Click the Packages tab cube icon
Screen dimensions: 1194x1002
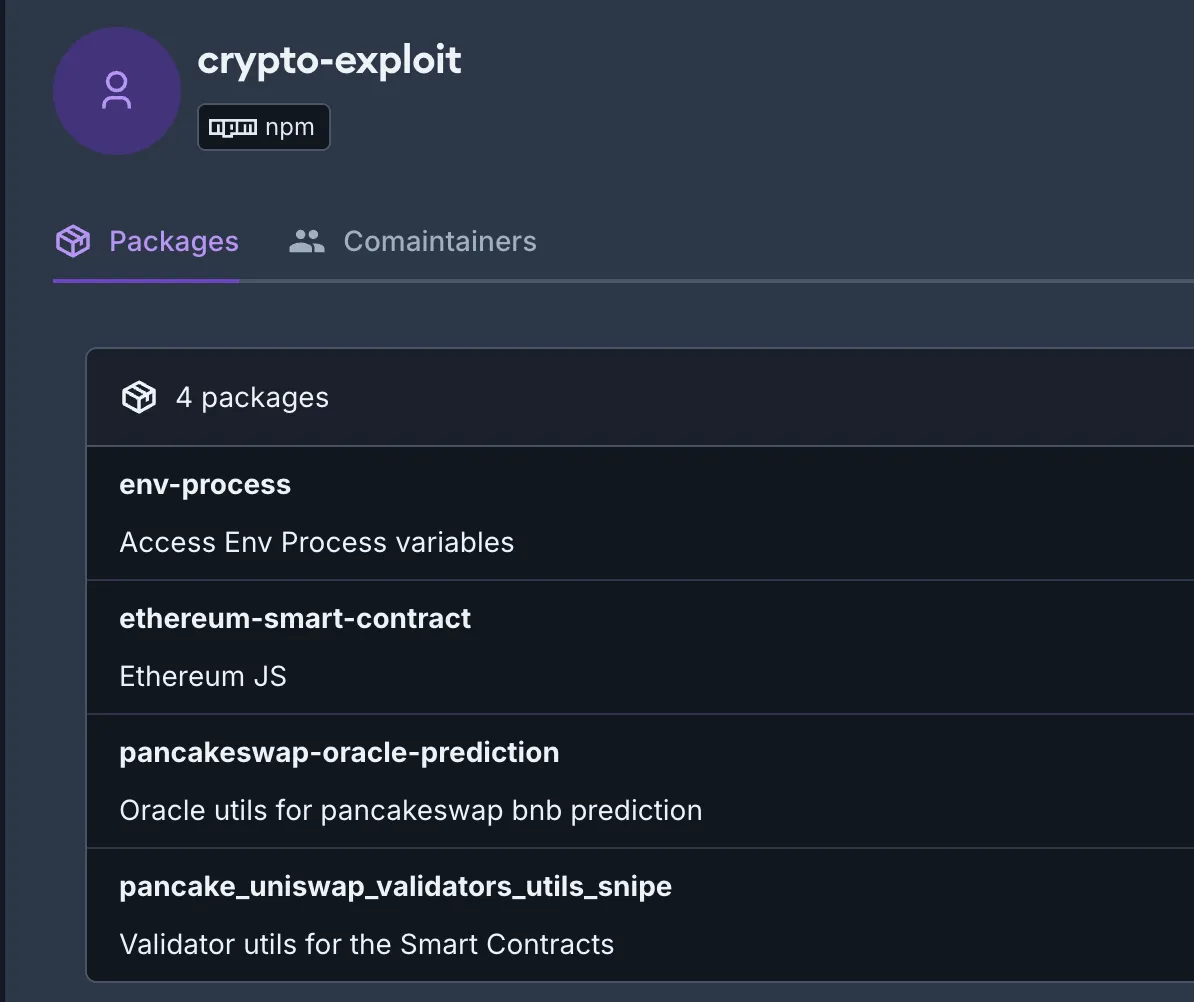click(x=73, y=241)
